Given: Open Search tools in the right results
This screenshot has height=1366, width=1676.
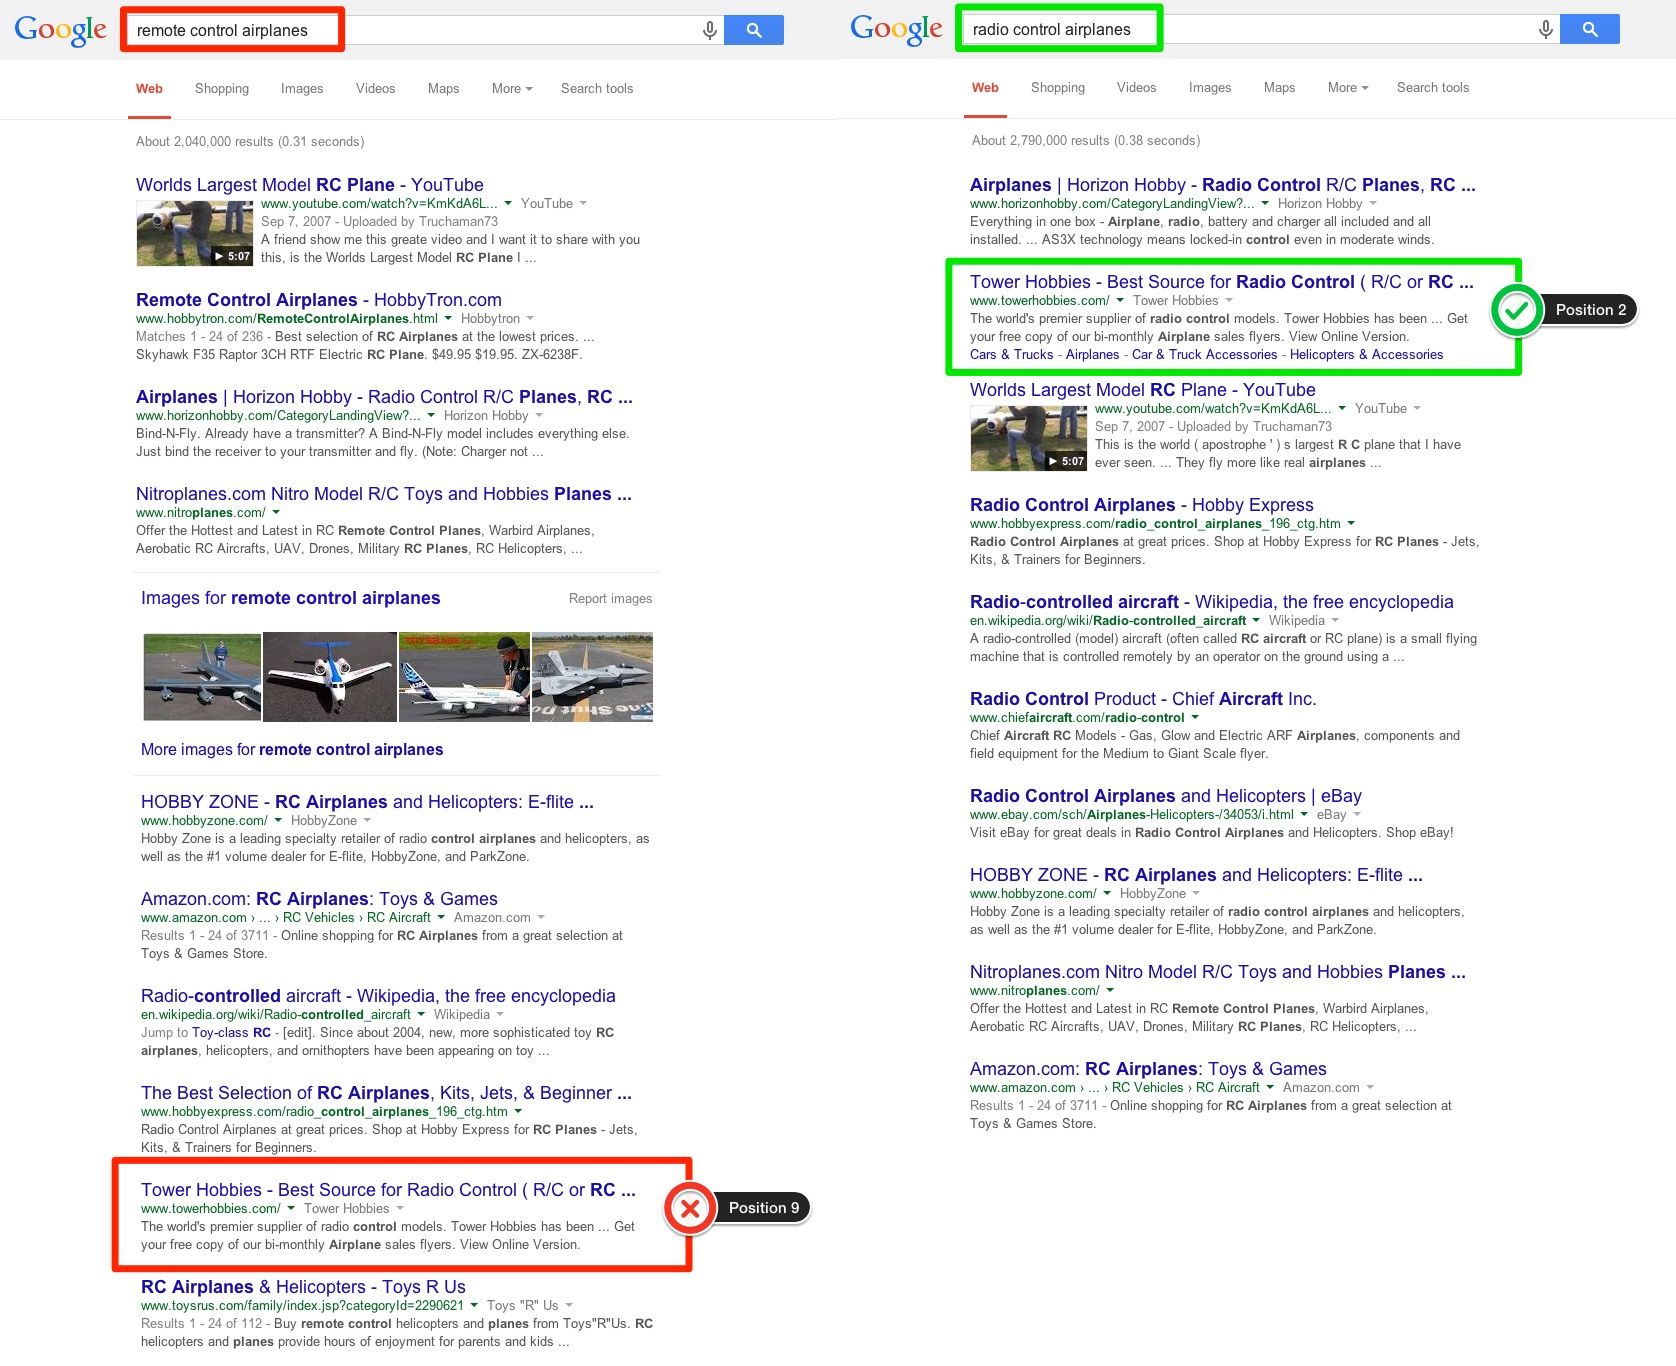Looking at the screenshot, I should coord(1433,87).
